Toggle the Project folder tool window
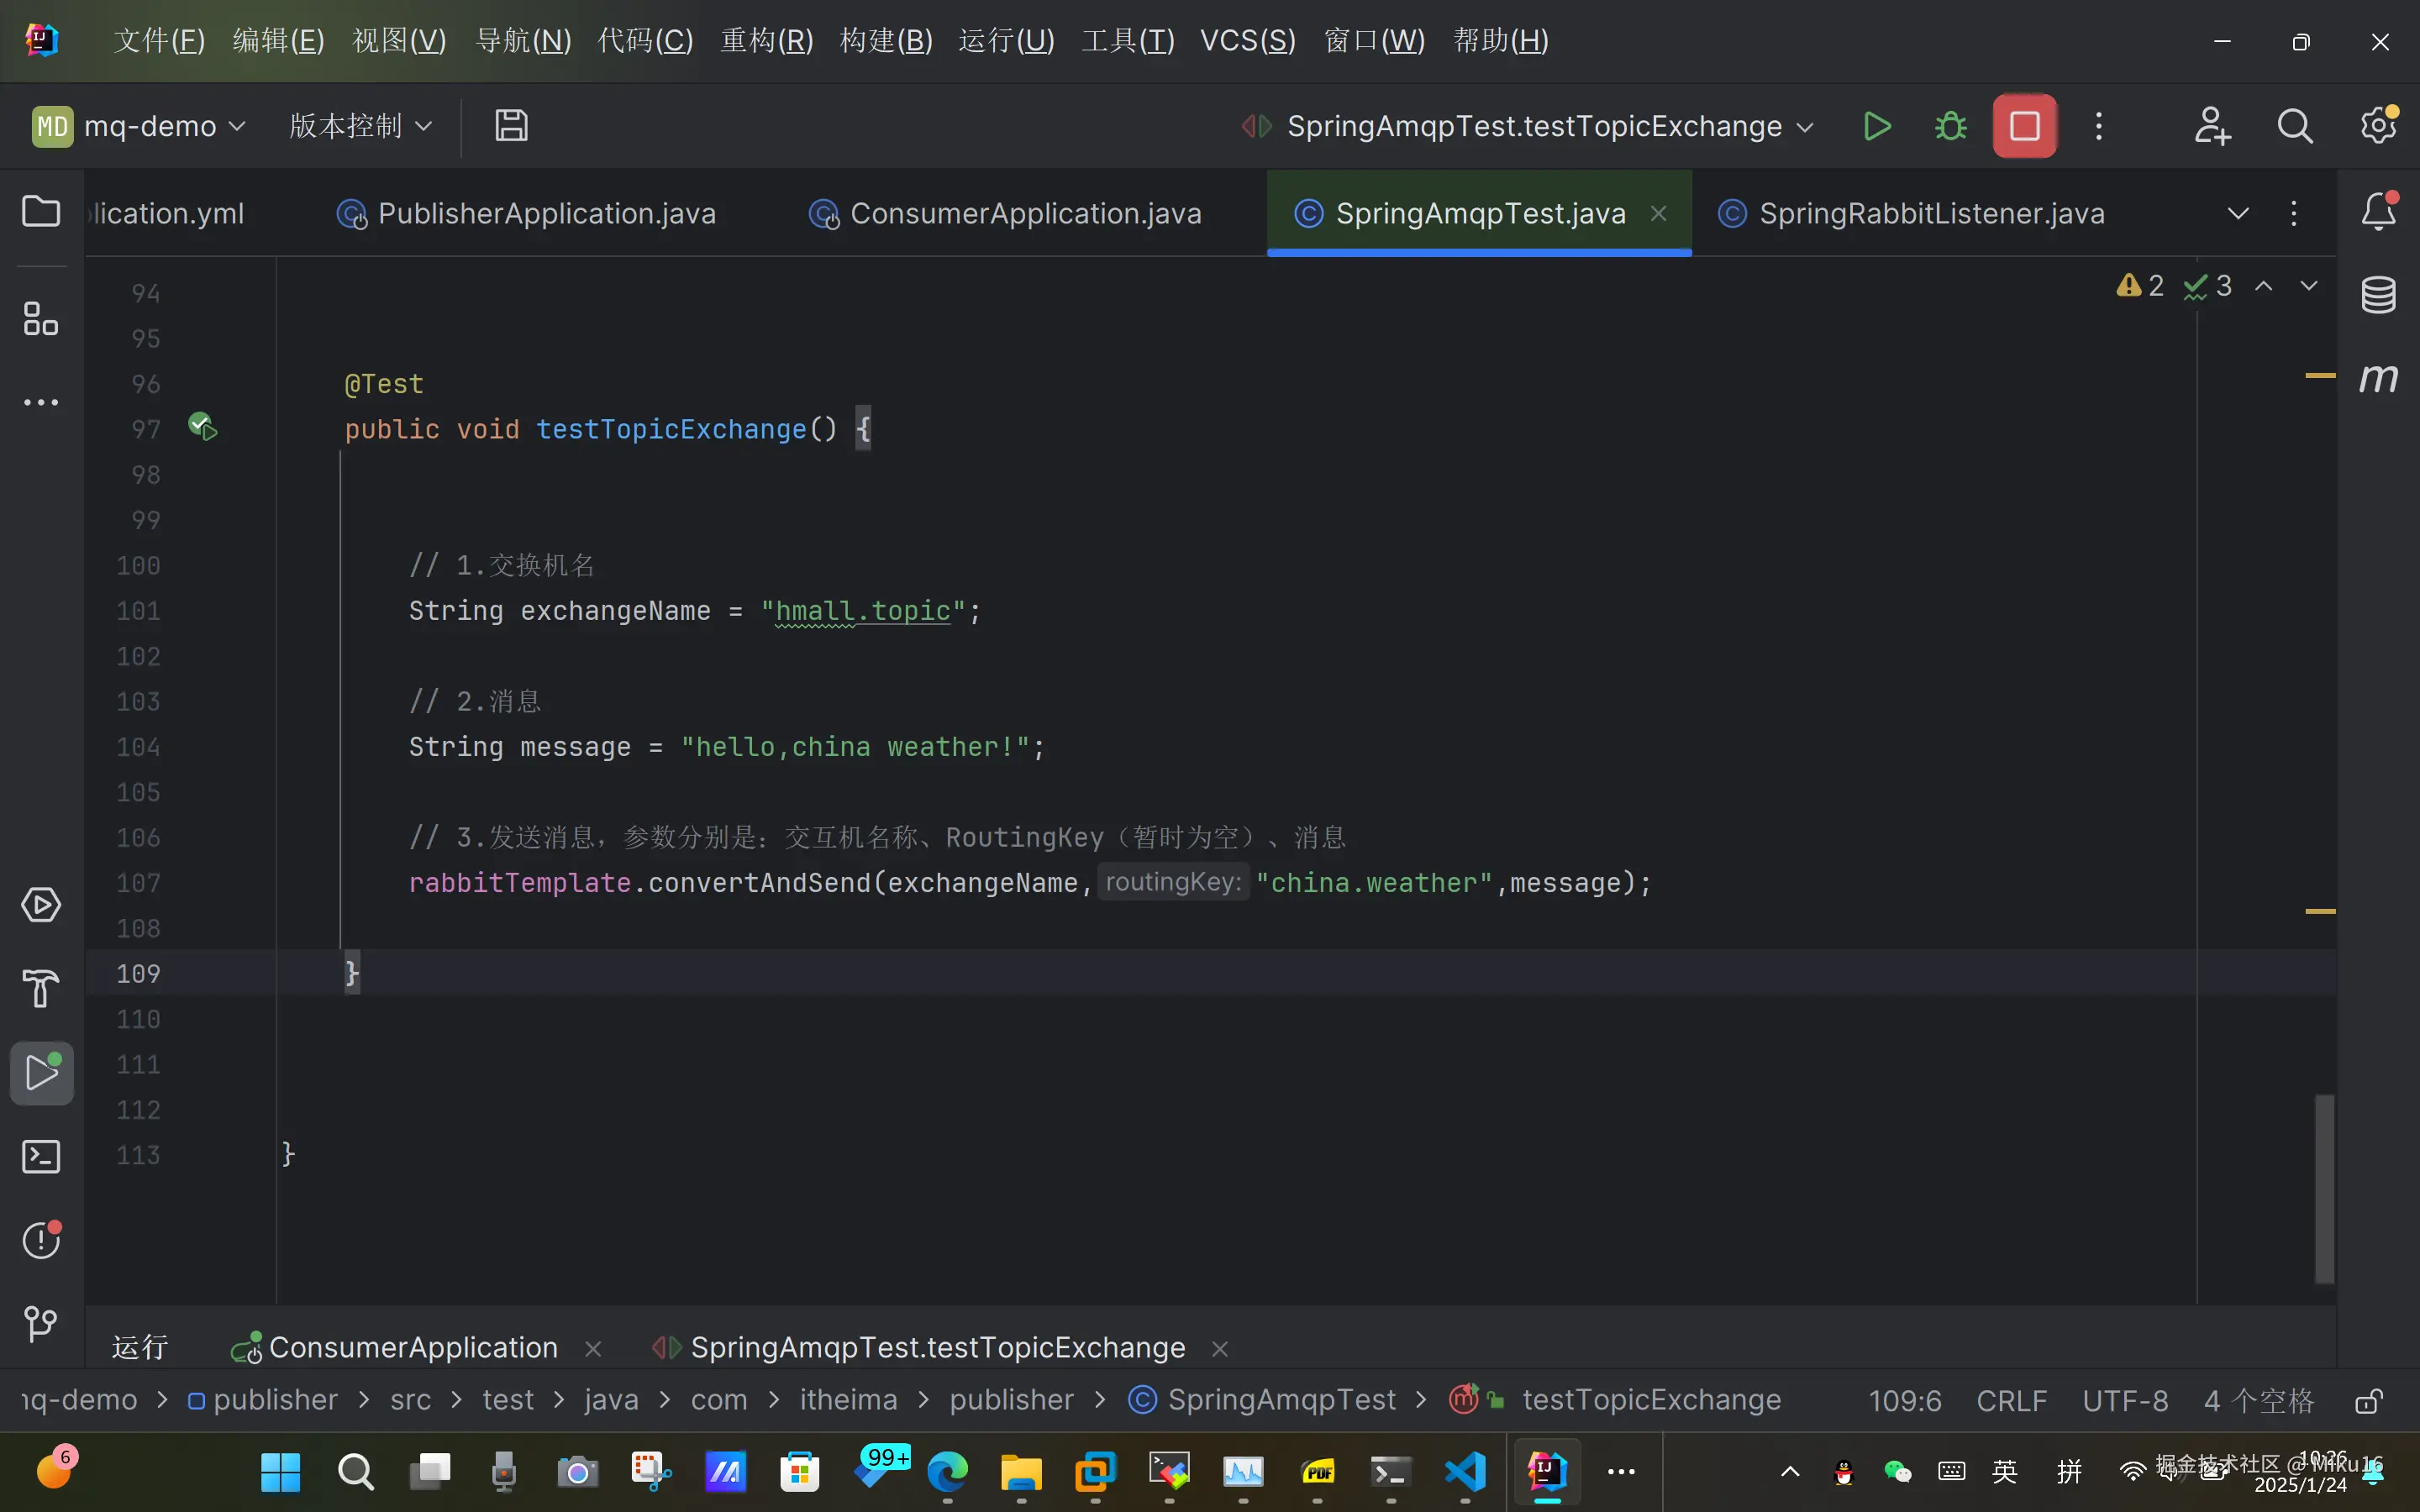The image size is (2420, 1512). click(x=41, y=212)
